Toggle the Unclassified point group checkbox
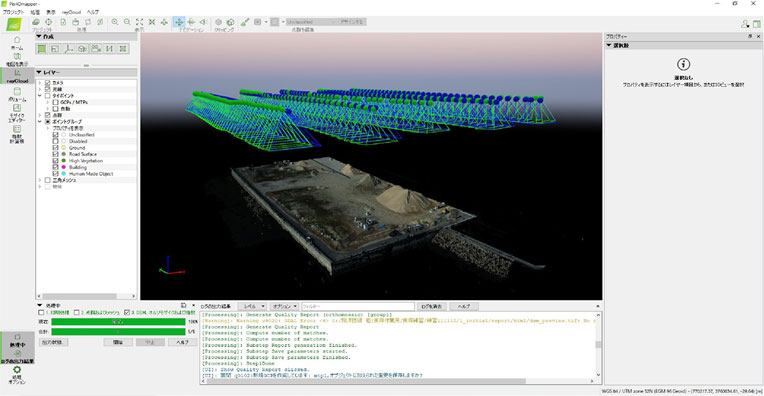The image size is (764, 396). (x=56, y=135)
